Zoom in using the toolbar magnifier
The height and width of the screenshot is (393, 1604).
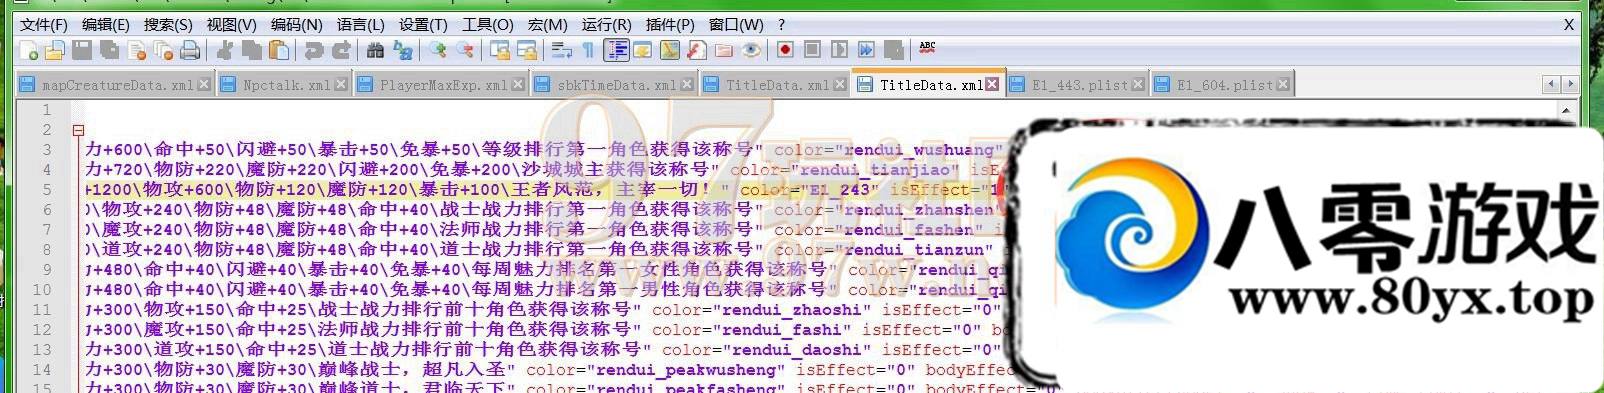pyautogui.click(x=438, y=50)
